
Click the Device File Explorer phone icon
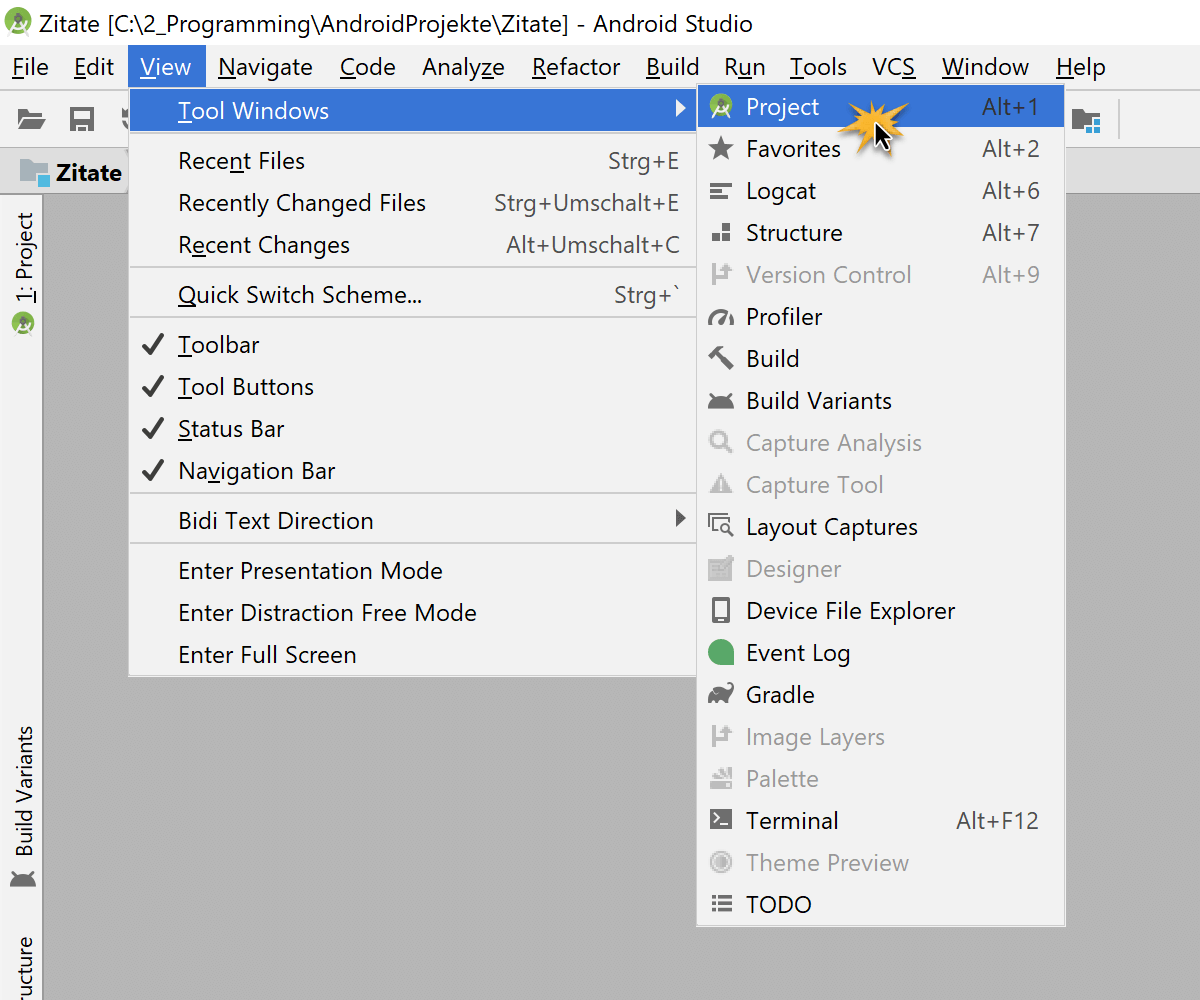click(x=720, y=610)
